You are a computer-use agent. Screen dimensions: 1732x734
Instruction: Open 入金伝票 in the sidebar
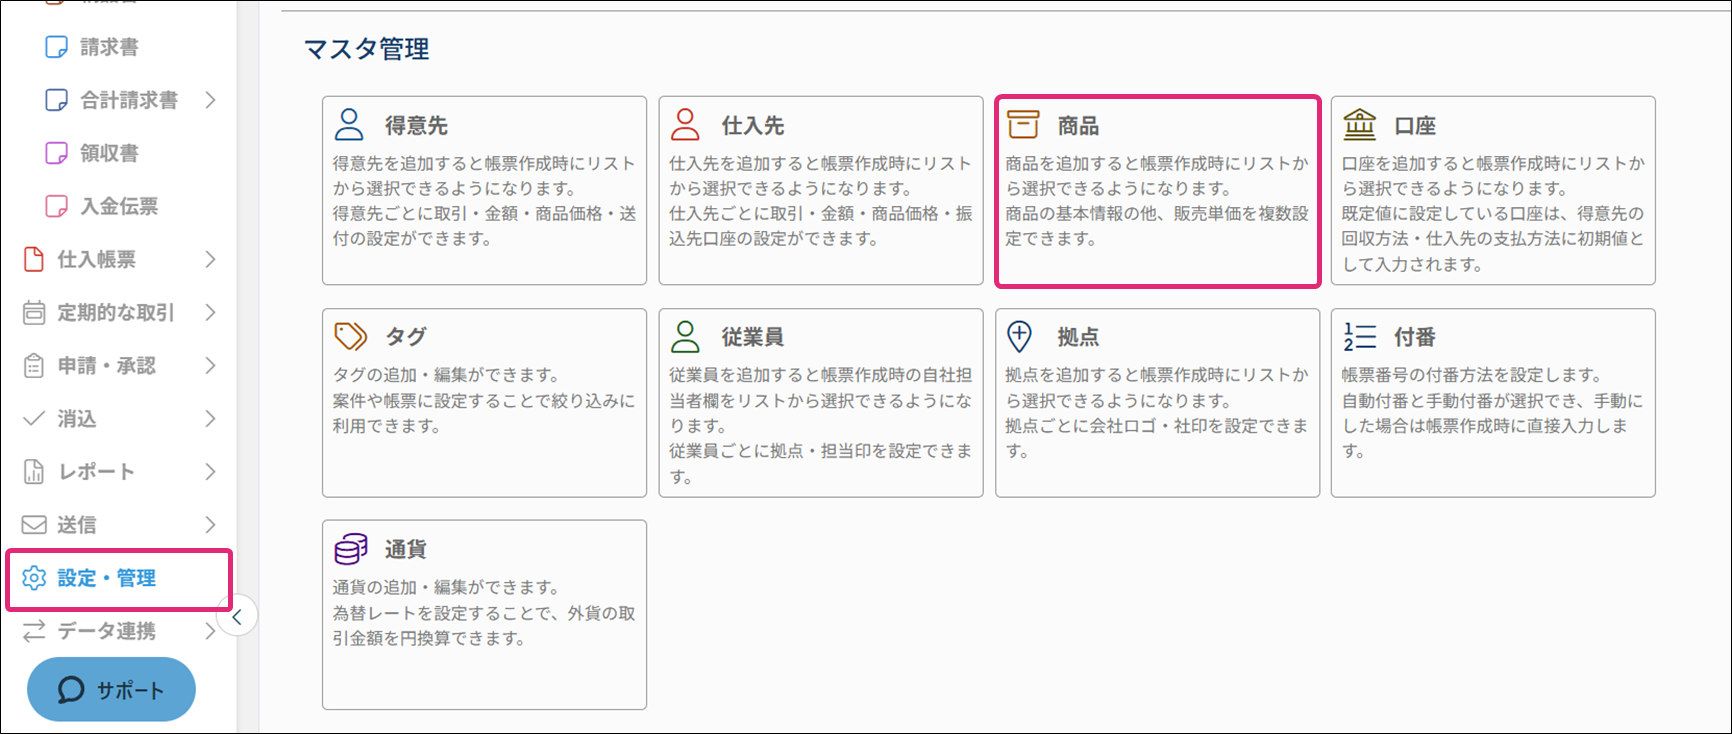(x=118, y=206)
